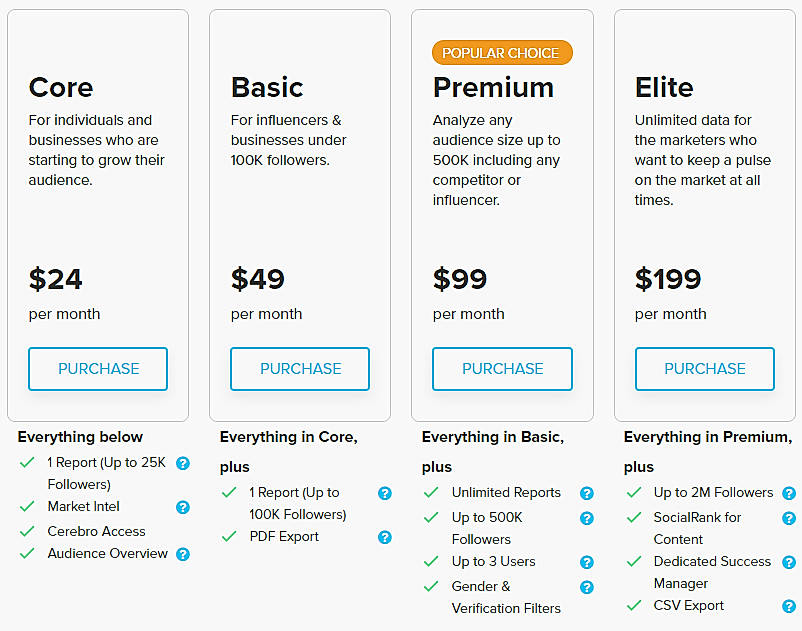Click help icon beside Market Intel
Screen dimensions: 802x631
coord(183,507)
